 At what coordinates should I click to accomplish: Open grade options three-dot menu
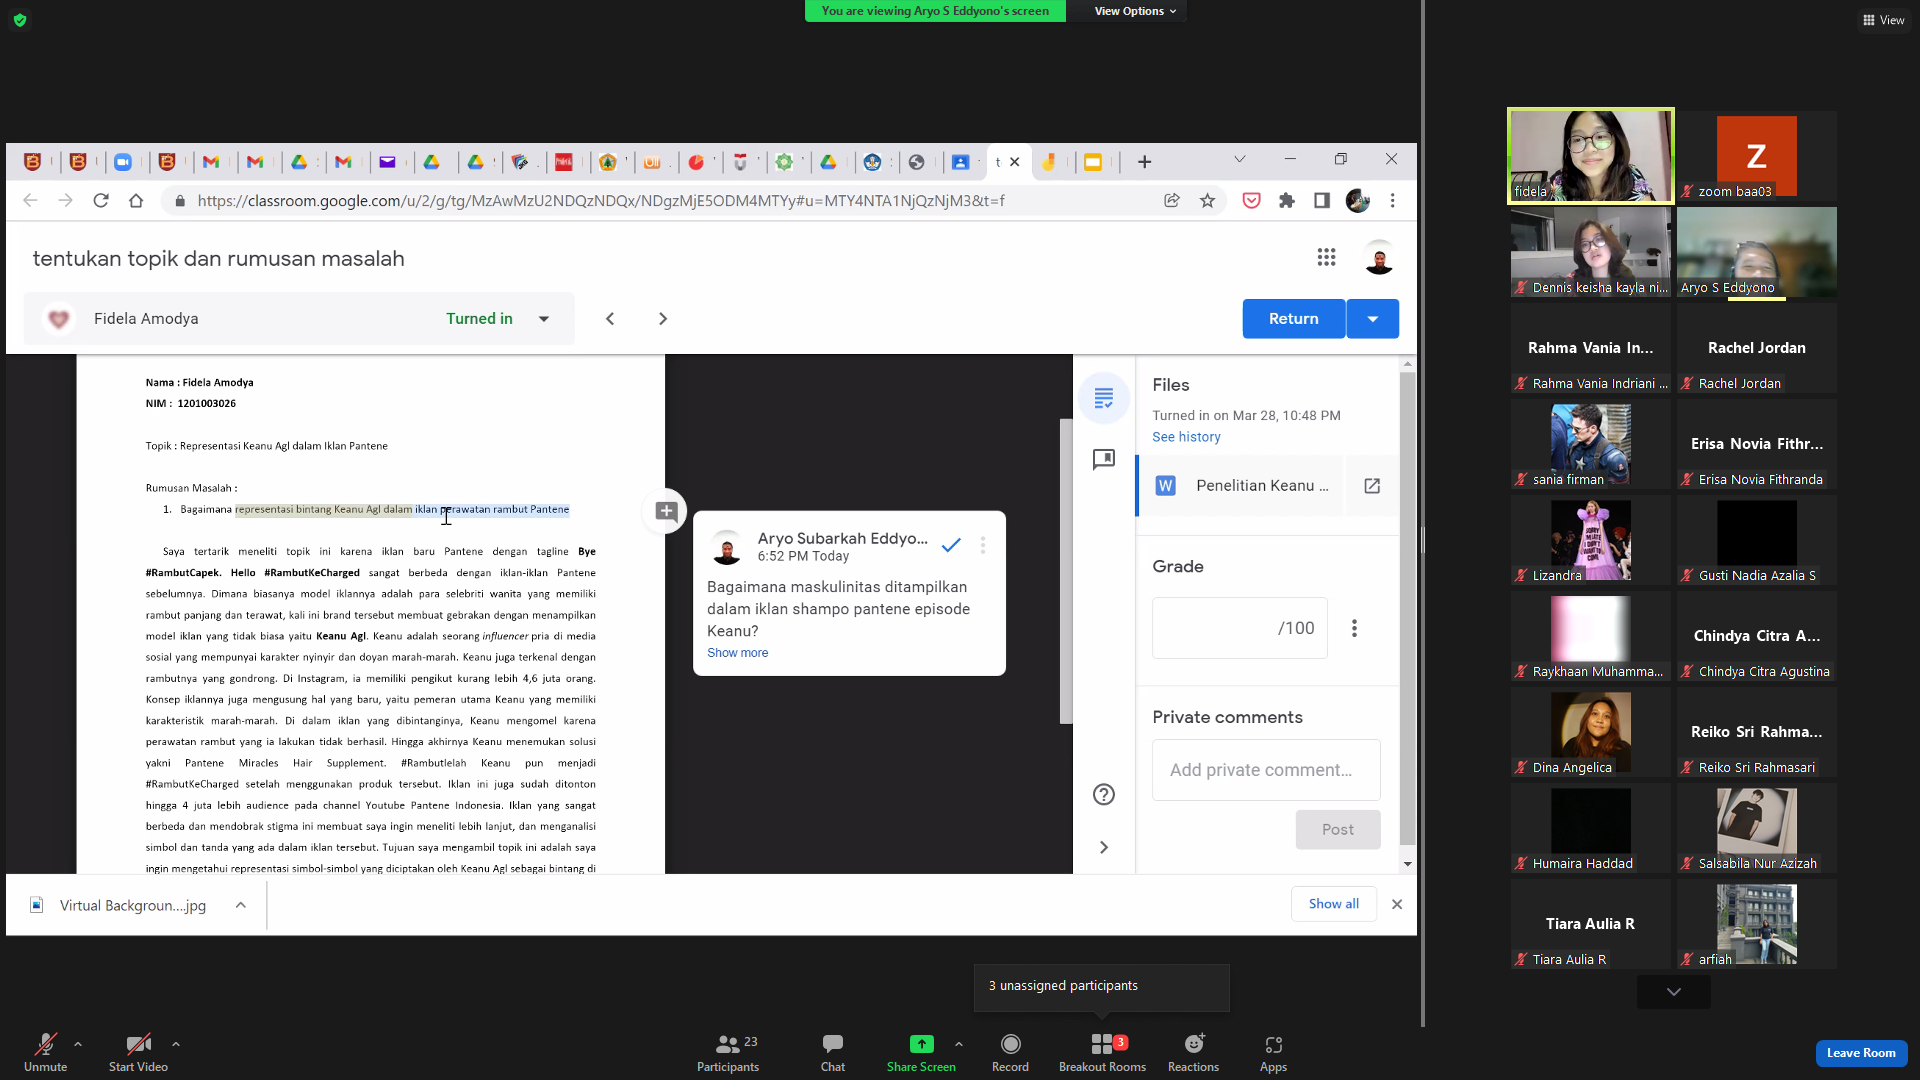point(1355,628)
